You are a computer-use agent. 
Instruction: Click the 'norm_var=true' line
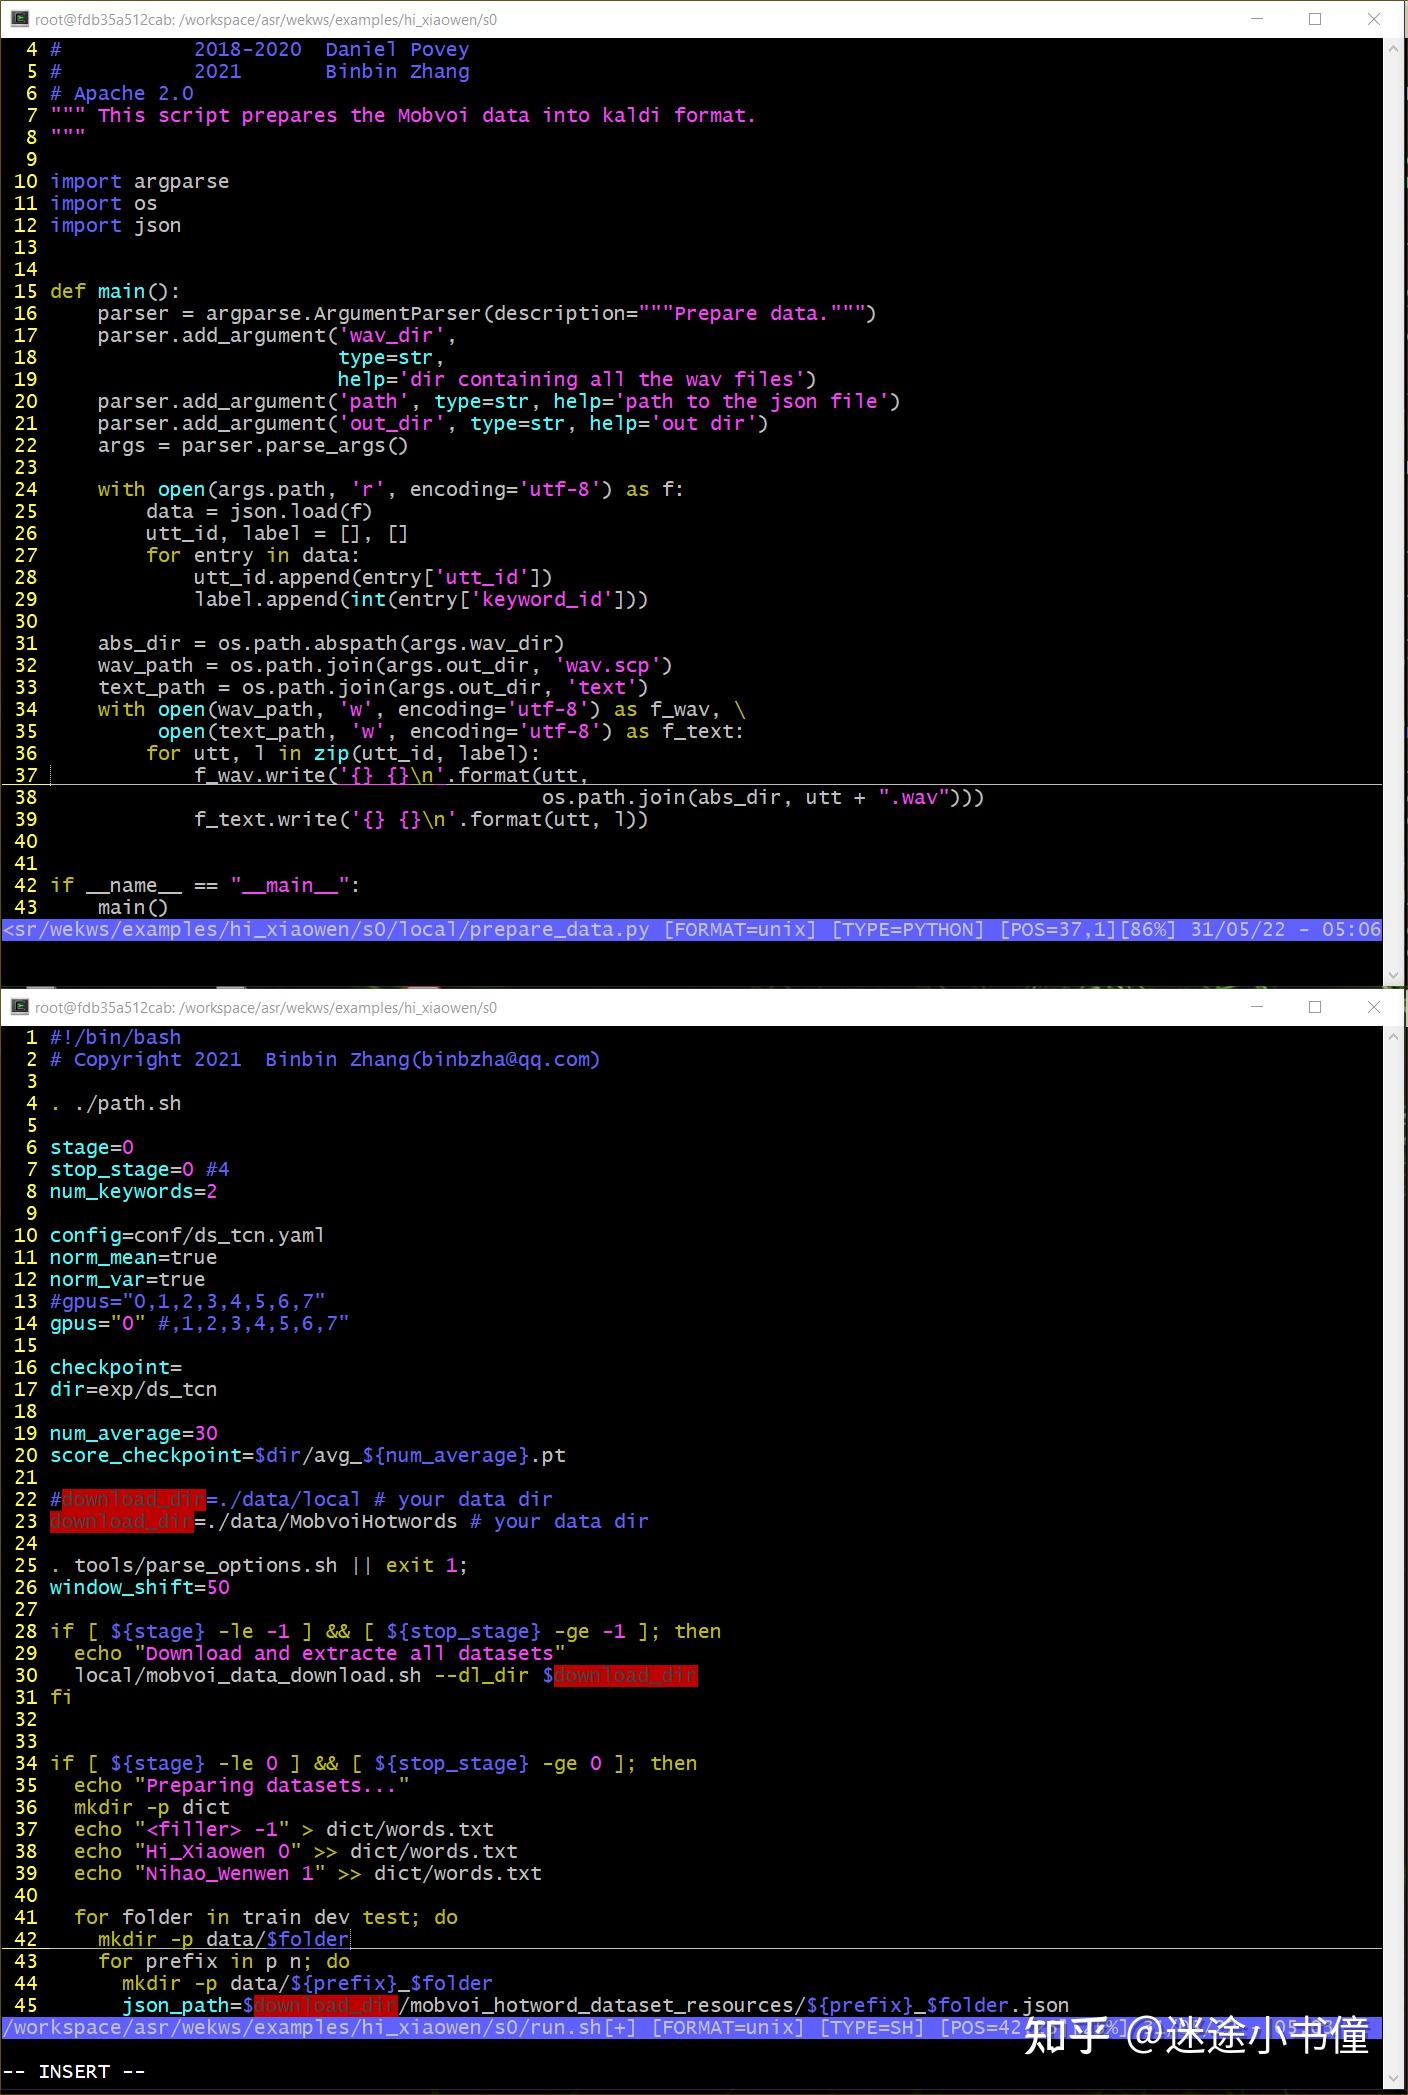coord(127,1279)
